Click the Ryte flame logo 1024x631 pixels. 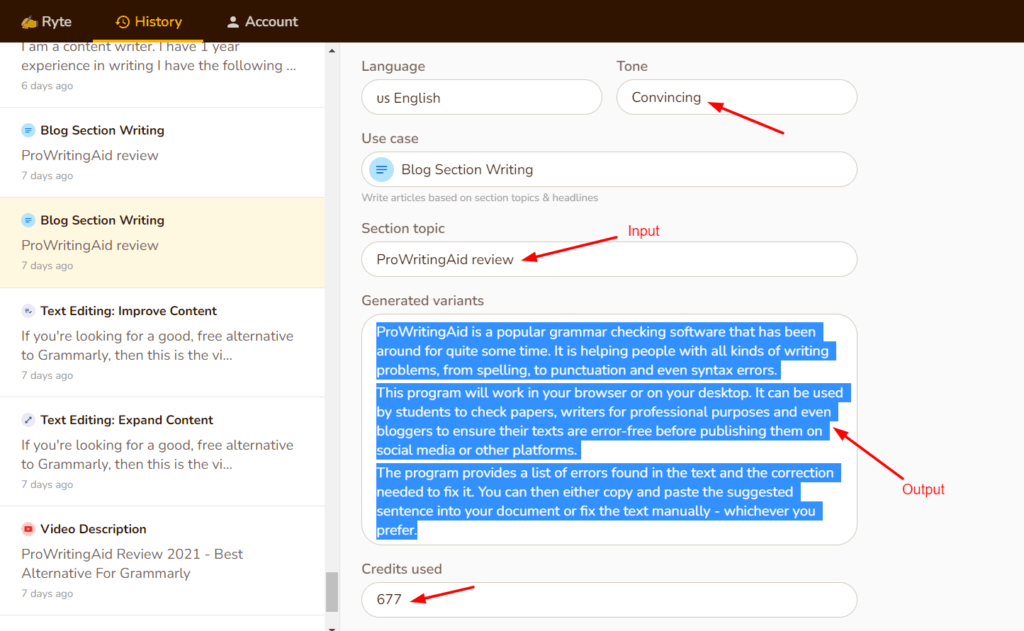click(x=27, y=21)
